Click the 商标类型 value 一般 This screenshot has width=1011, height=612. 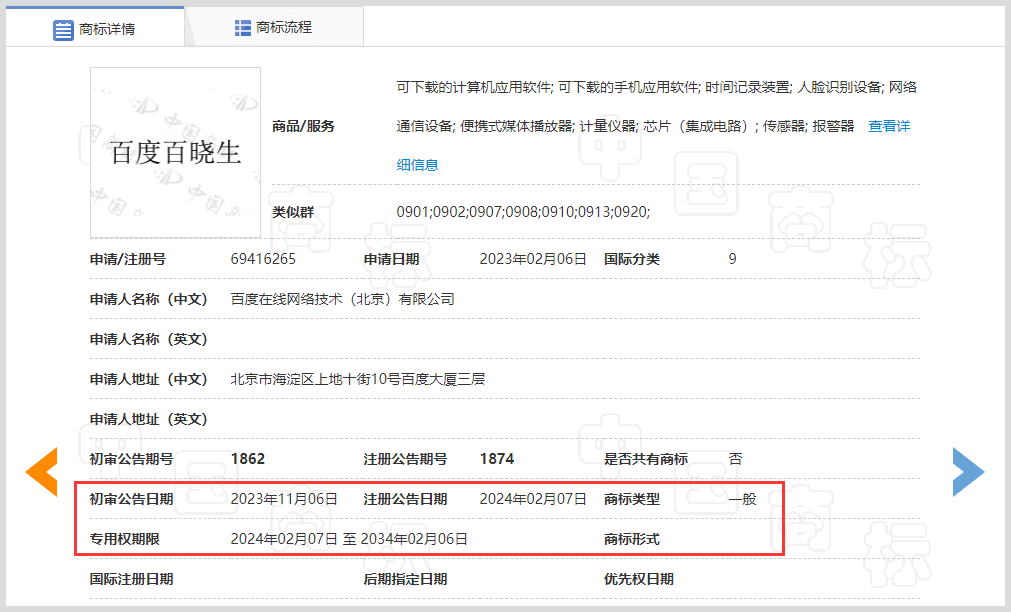(742, 499)
